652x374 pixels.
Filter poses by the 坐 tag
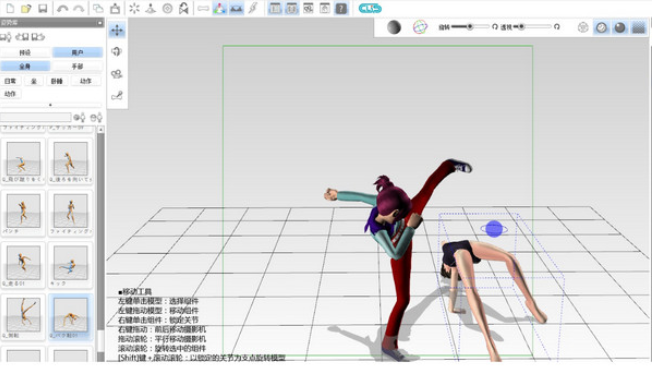[x=34, y=81]
